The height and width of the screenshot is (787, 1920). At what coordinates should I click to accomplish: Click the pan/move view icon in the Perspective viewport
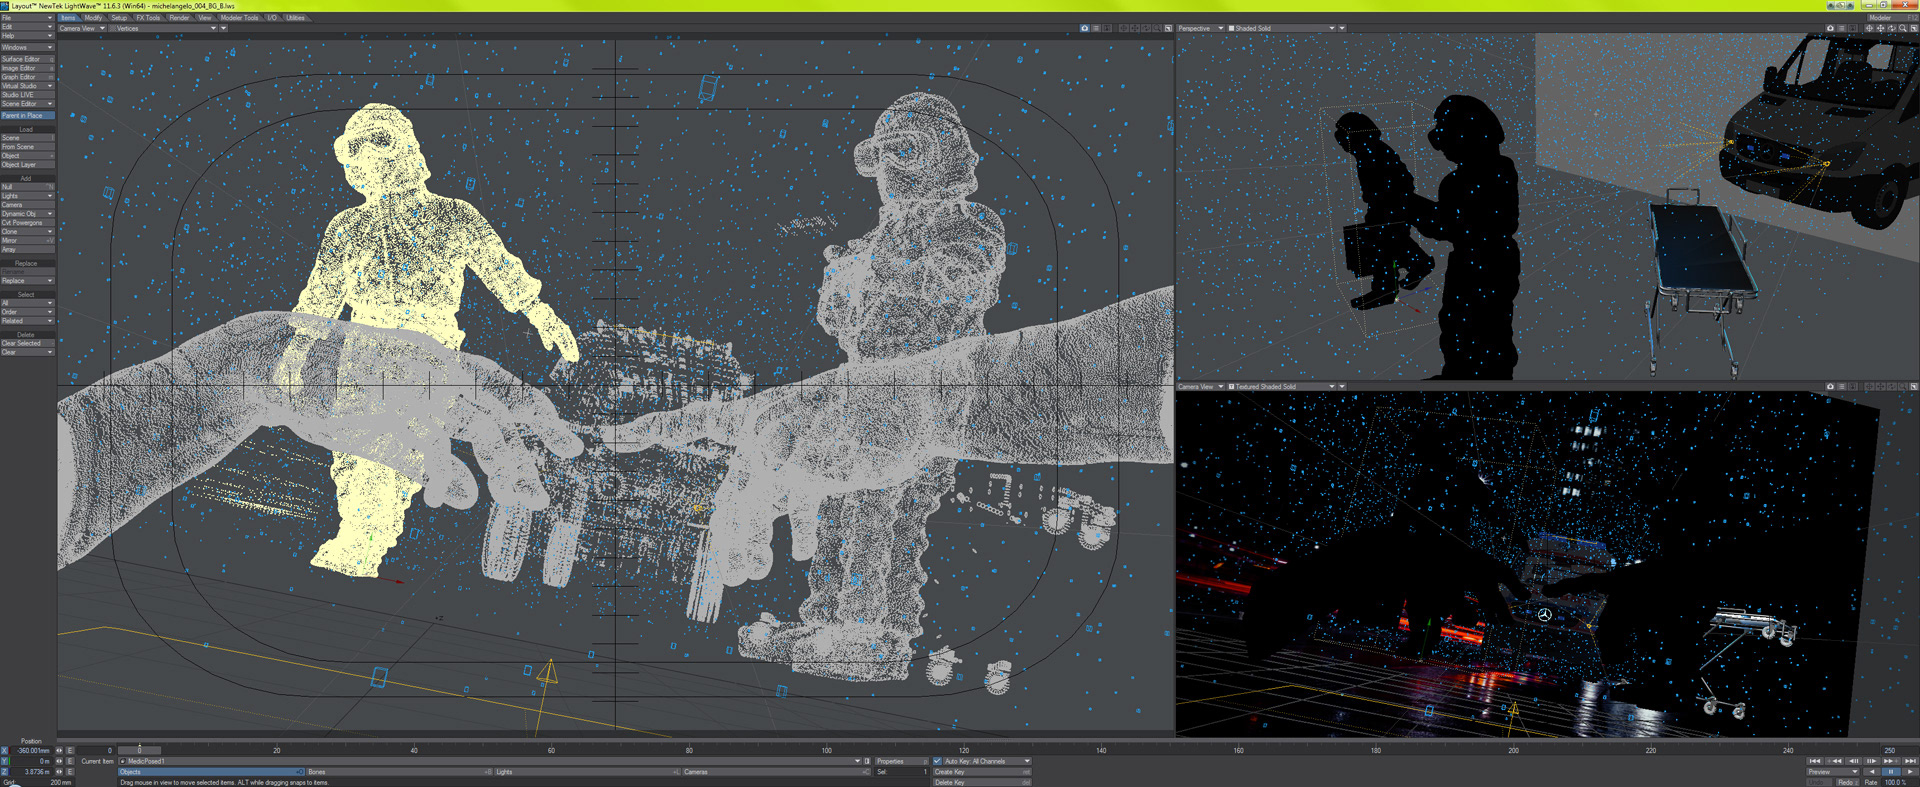[x=1880, y=28]
